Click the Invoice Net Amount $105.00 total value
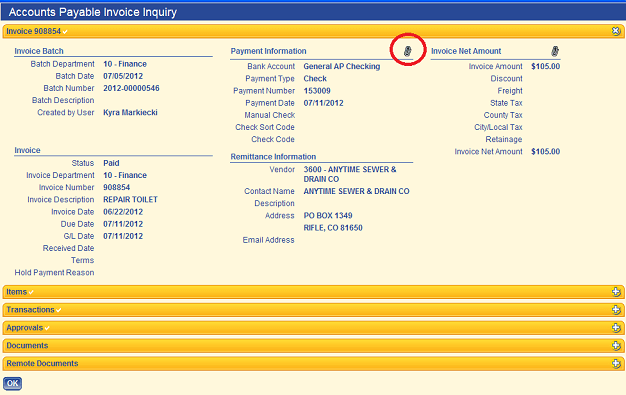Screen dimensions: 626x395 click(x=545, y=151)
